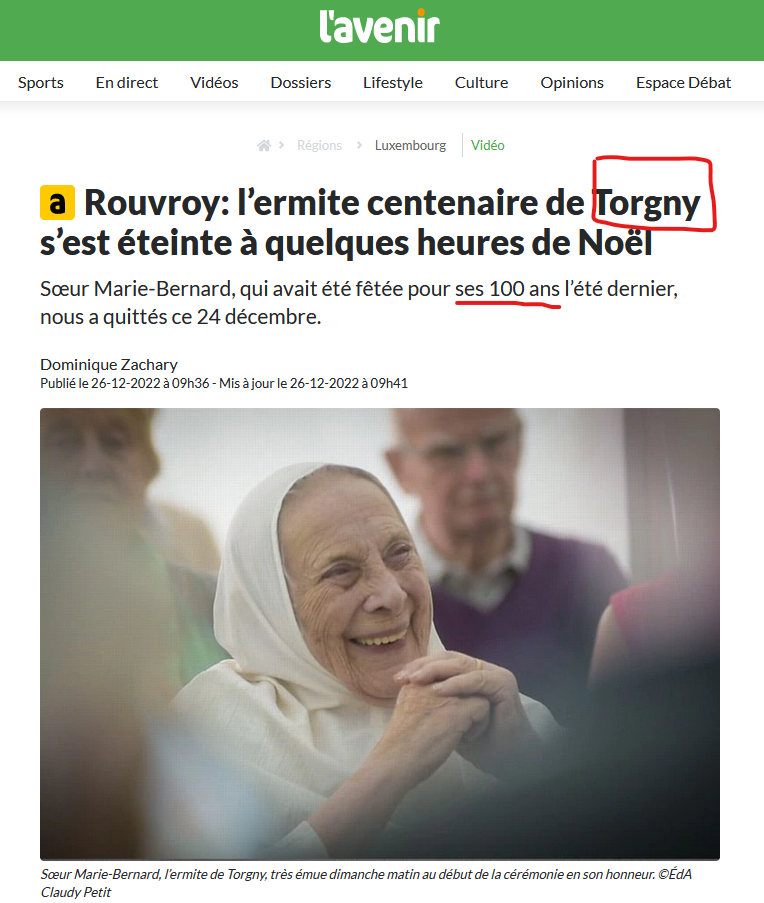Click the breadcrumb chevron before Luxembourg
Image resolution: width=764 pixels, height=903 pixels.
[x=359, y=145]
